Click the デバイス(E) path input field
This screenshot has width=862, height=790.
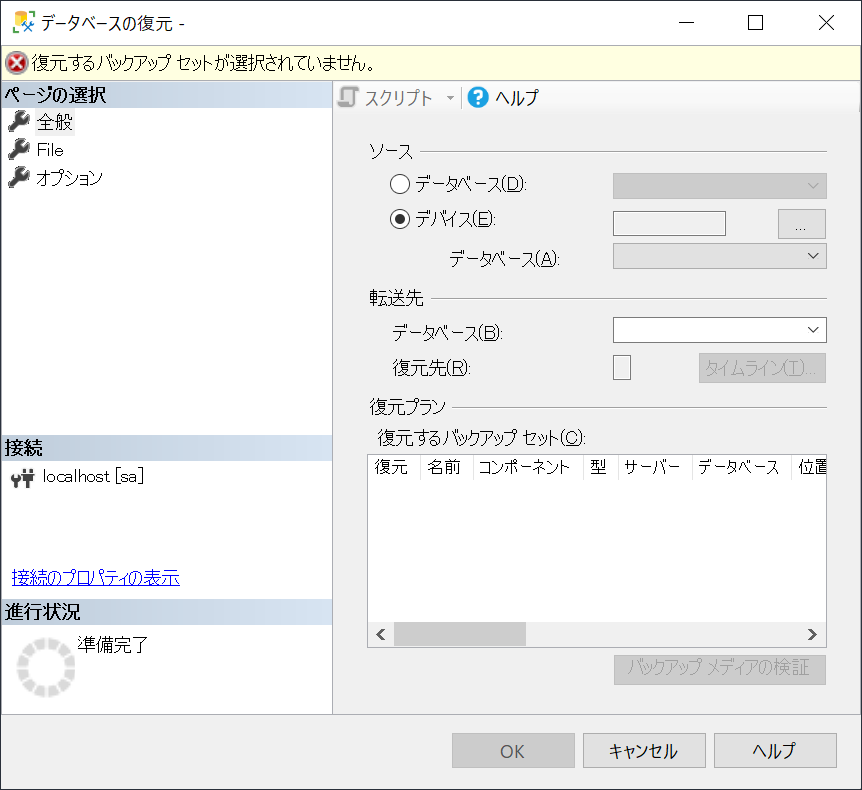tap(669, 223)
